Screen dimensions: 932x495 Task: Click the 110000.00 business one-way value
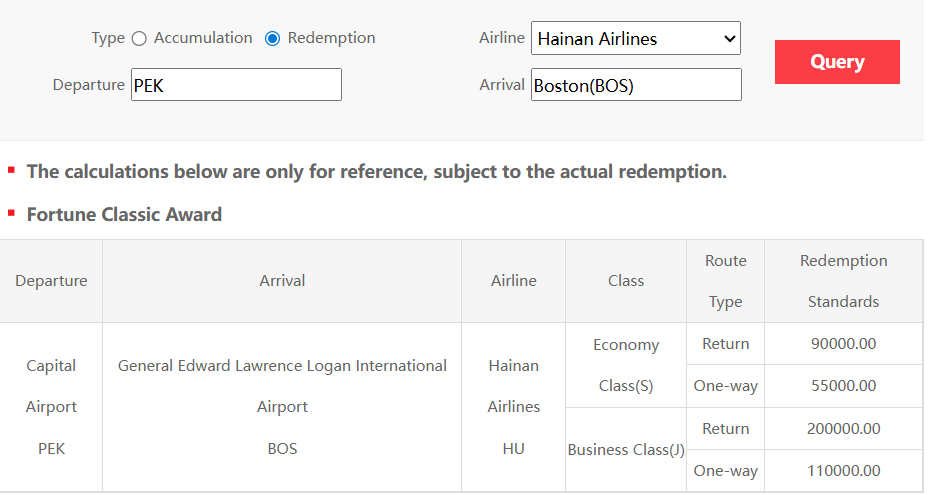click(x=843, y=470)
